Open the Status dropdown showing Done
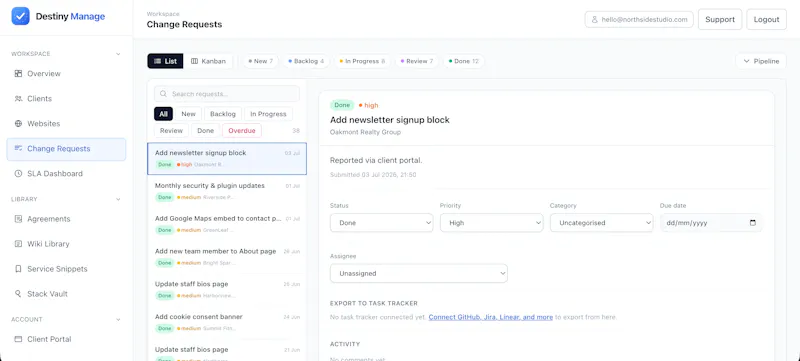The width and height of the screenshot is (800, 361). 382,223
